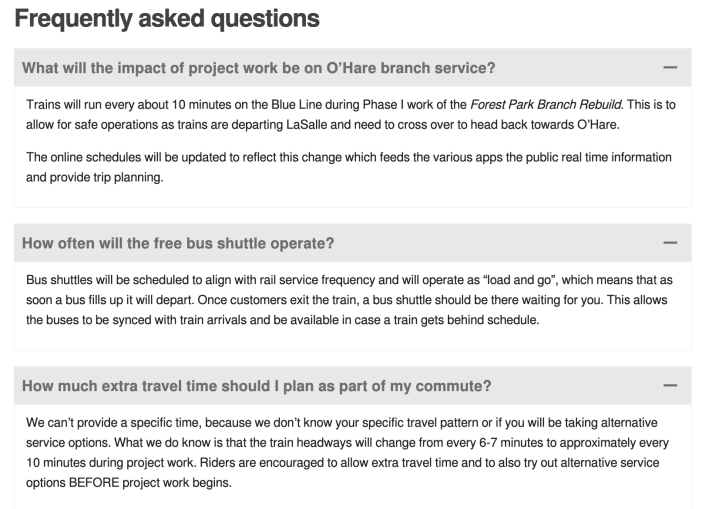Toggle the "How much extra travel time" question header
Image resolution: width=709 pixels, height=509 pixels.
[x=256, y=386]
